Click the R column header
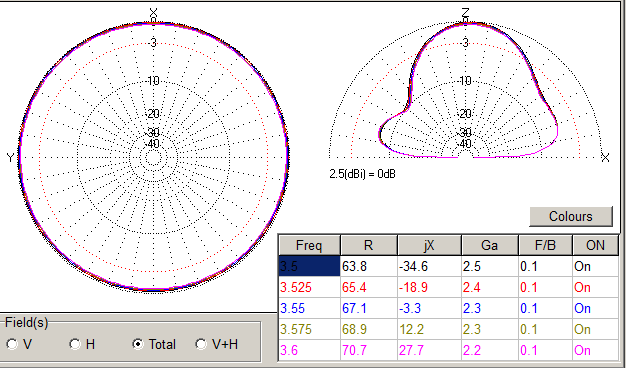The width and height of the screenshot is (626, 368). [x=369, y=245]
